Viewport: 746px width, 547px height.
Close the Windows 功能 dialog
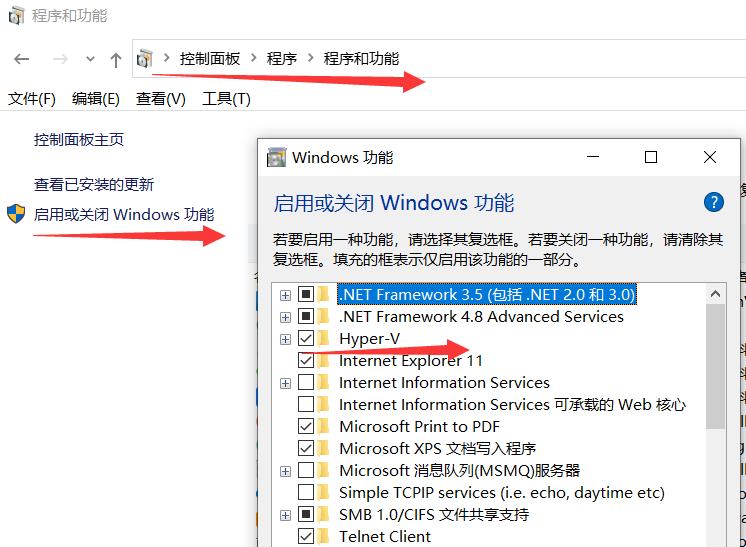click(x=710, y=157)
